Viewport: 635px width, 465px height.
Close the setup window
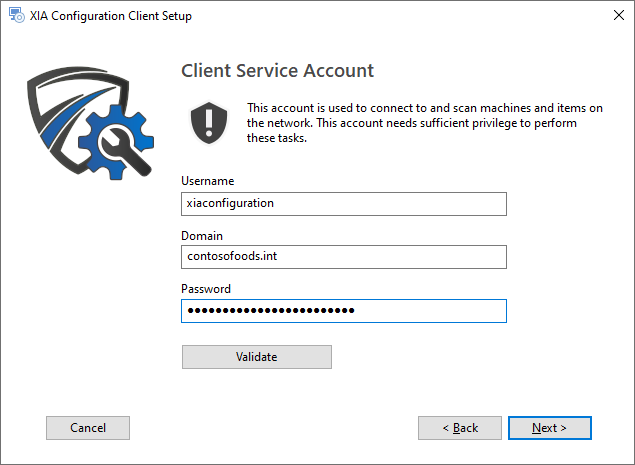click(618, 15)
